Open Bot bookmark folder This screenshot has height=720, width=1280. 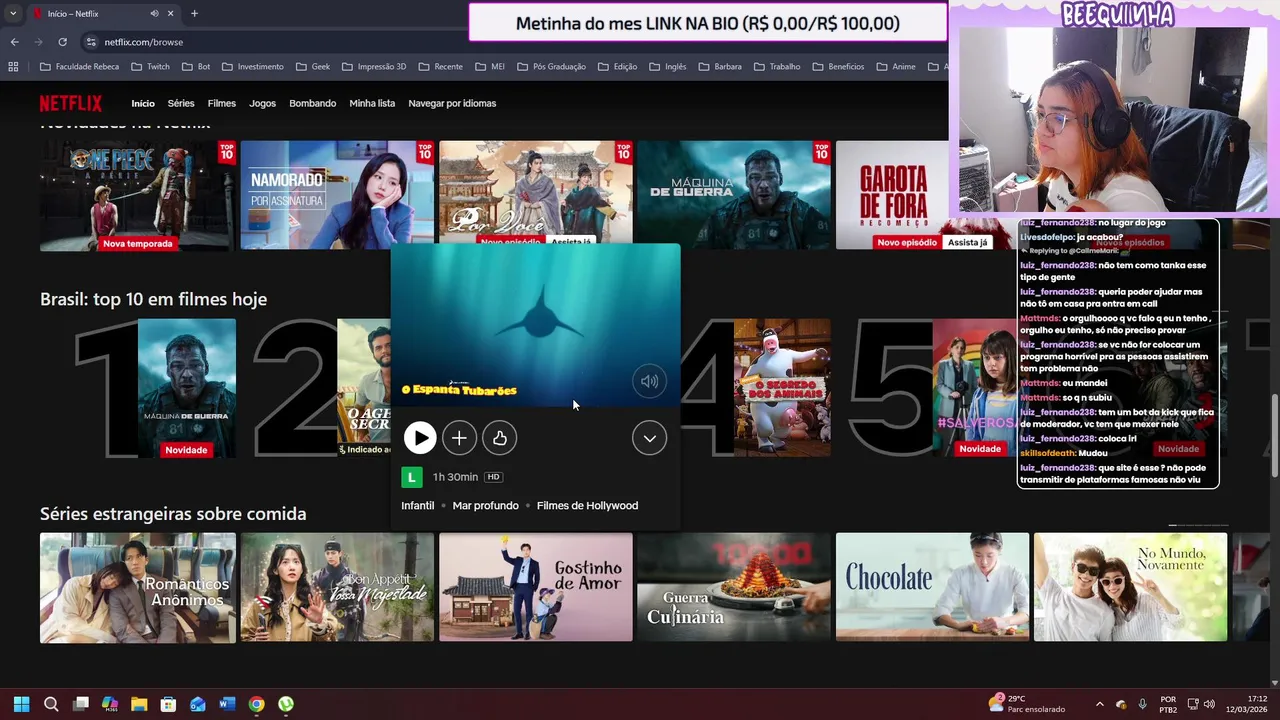[196, 67]
